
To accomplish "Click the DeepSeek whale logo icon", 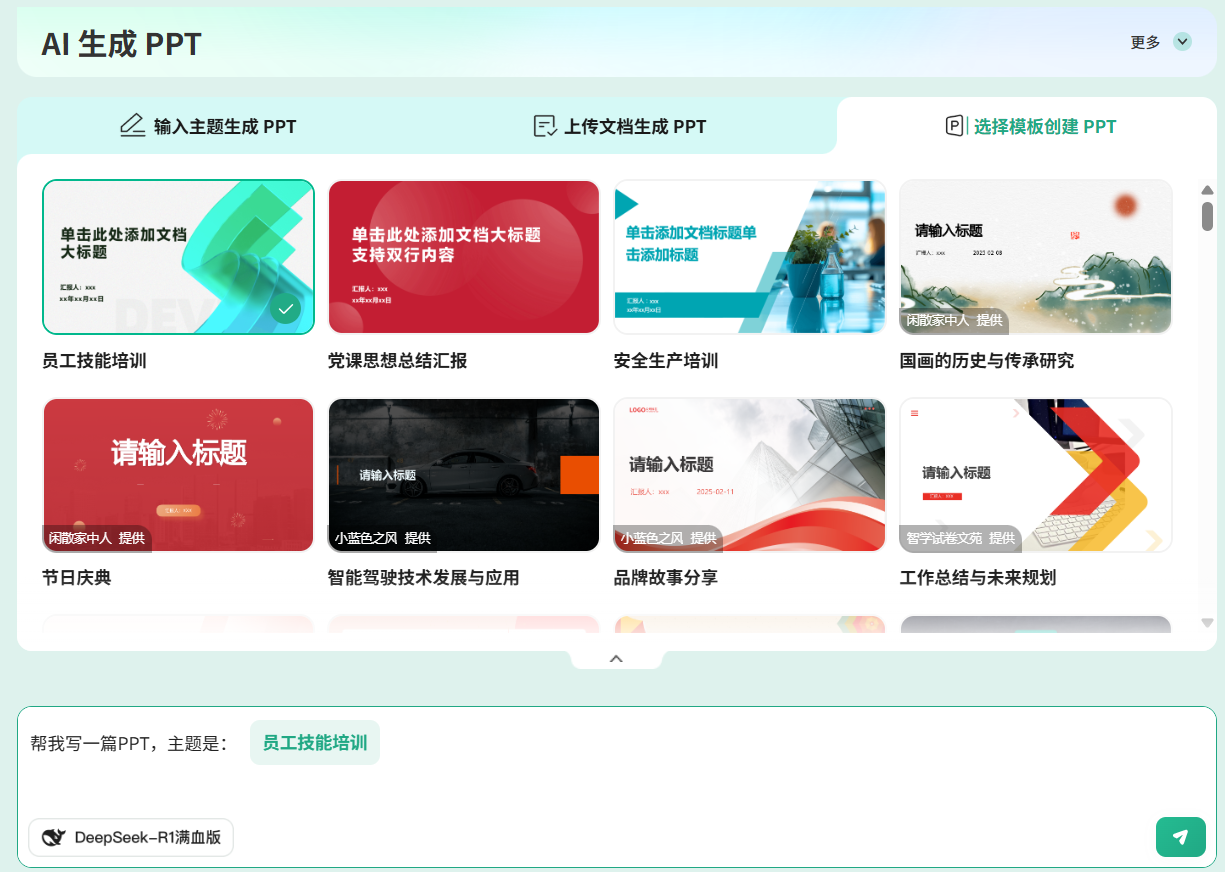I will [x=55, y=838].
